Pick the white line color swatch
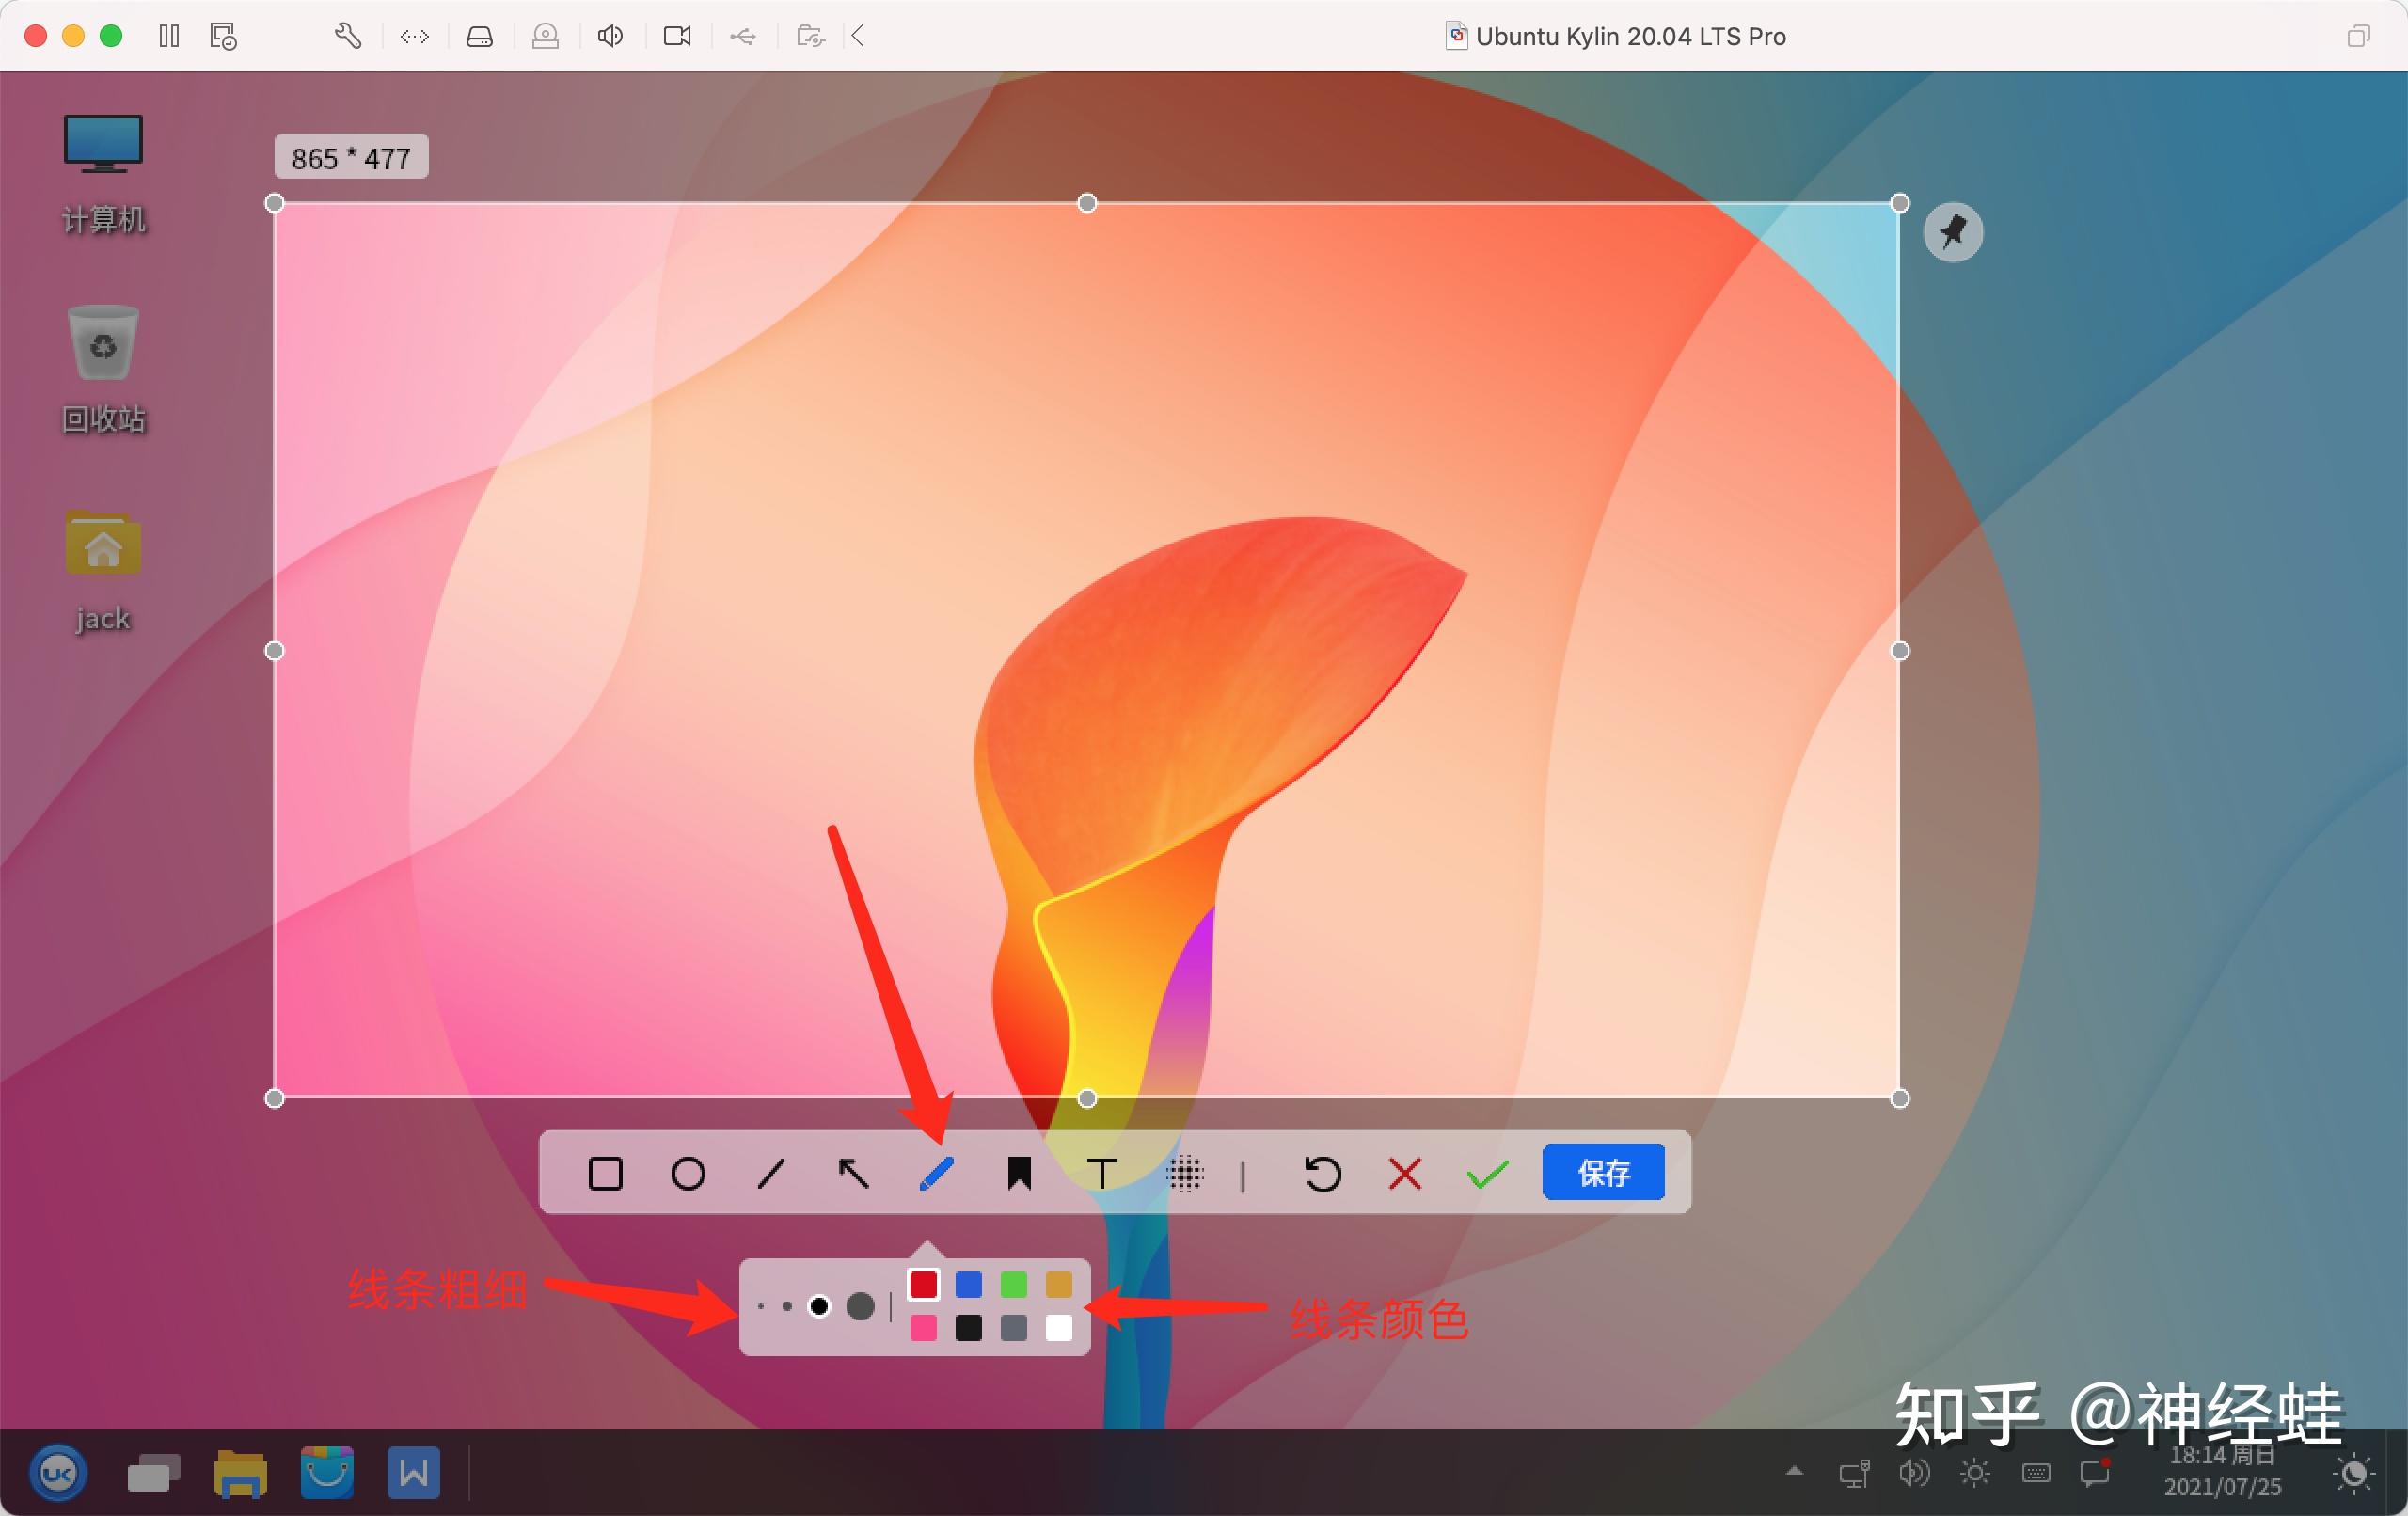Image resolution: width=2408 pixels, height=1516 pixels. click(1058, 1328)
